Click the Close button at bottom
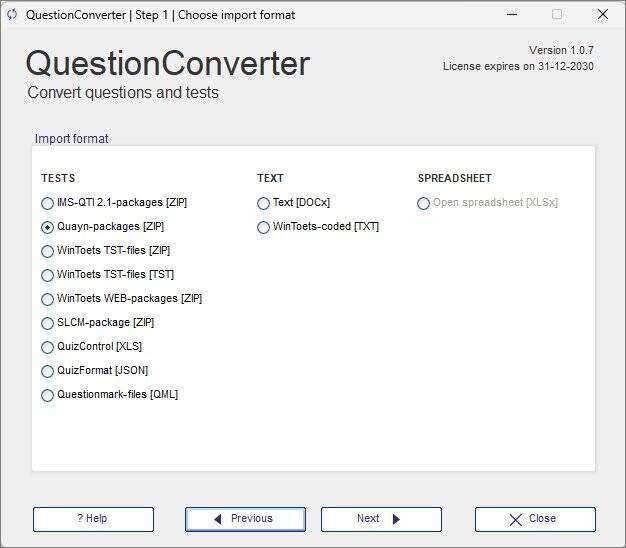Viewport: 626px width, 548px height. [x=535, y=519]
